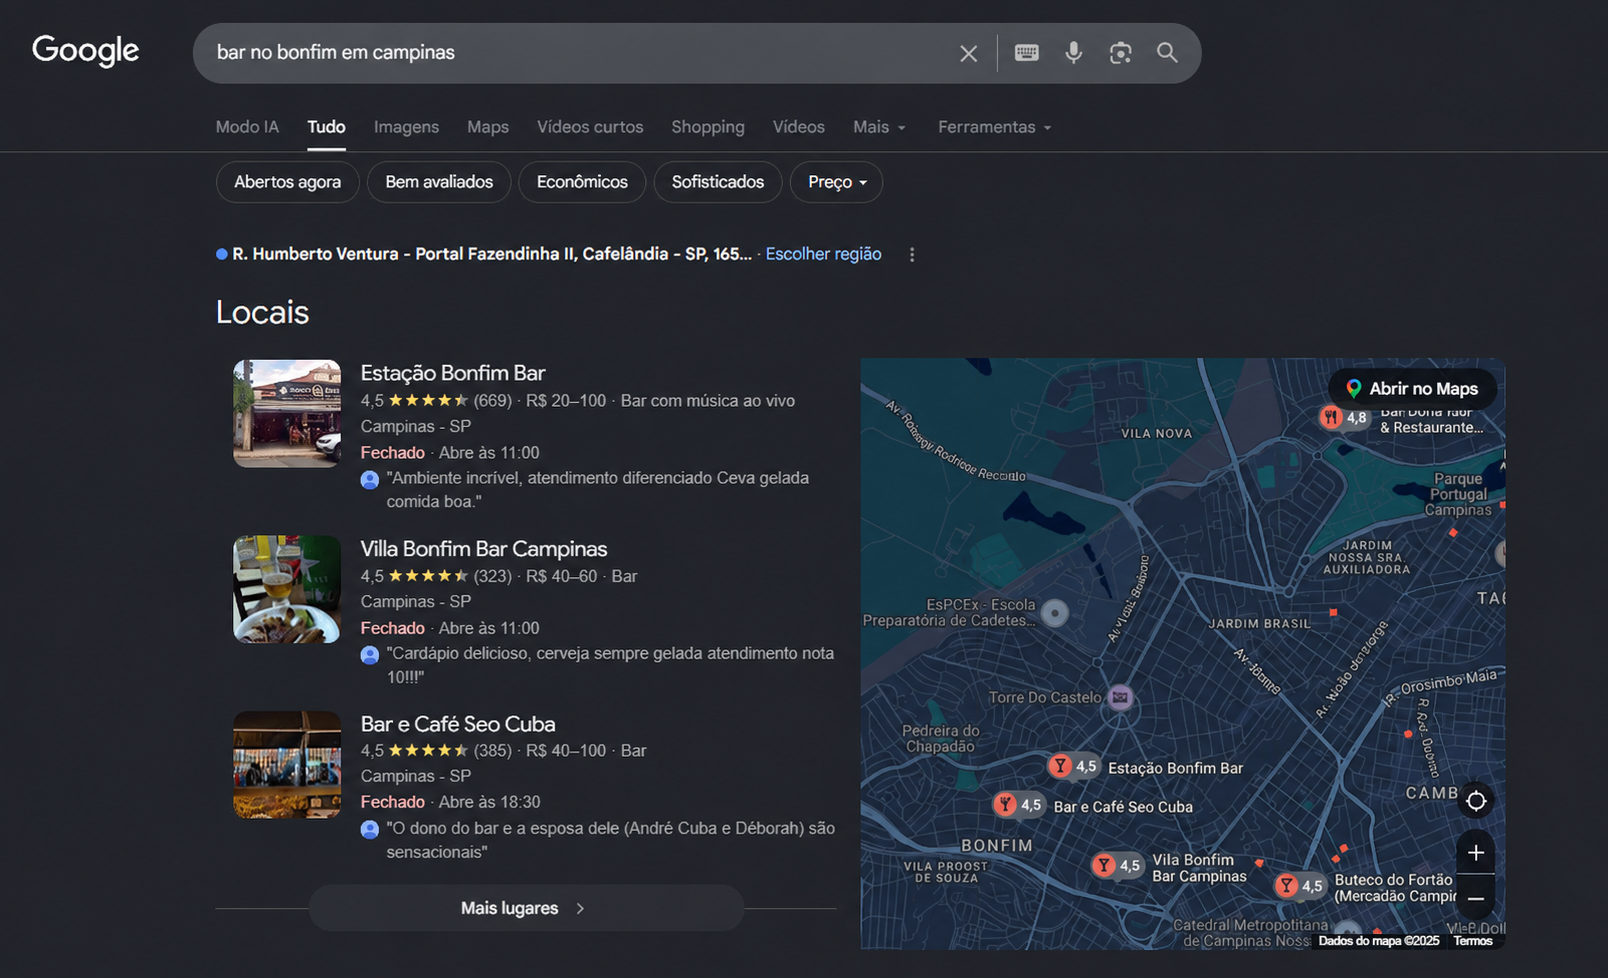Open the Vídeos curtos tab
The width and height of the screenshot is (1608, 978).
pyautogui.click(x=590, y=127)
